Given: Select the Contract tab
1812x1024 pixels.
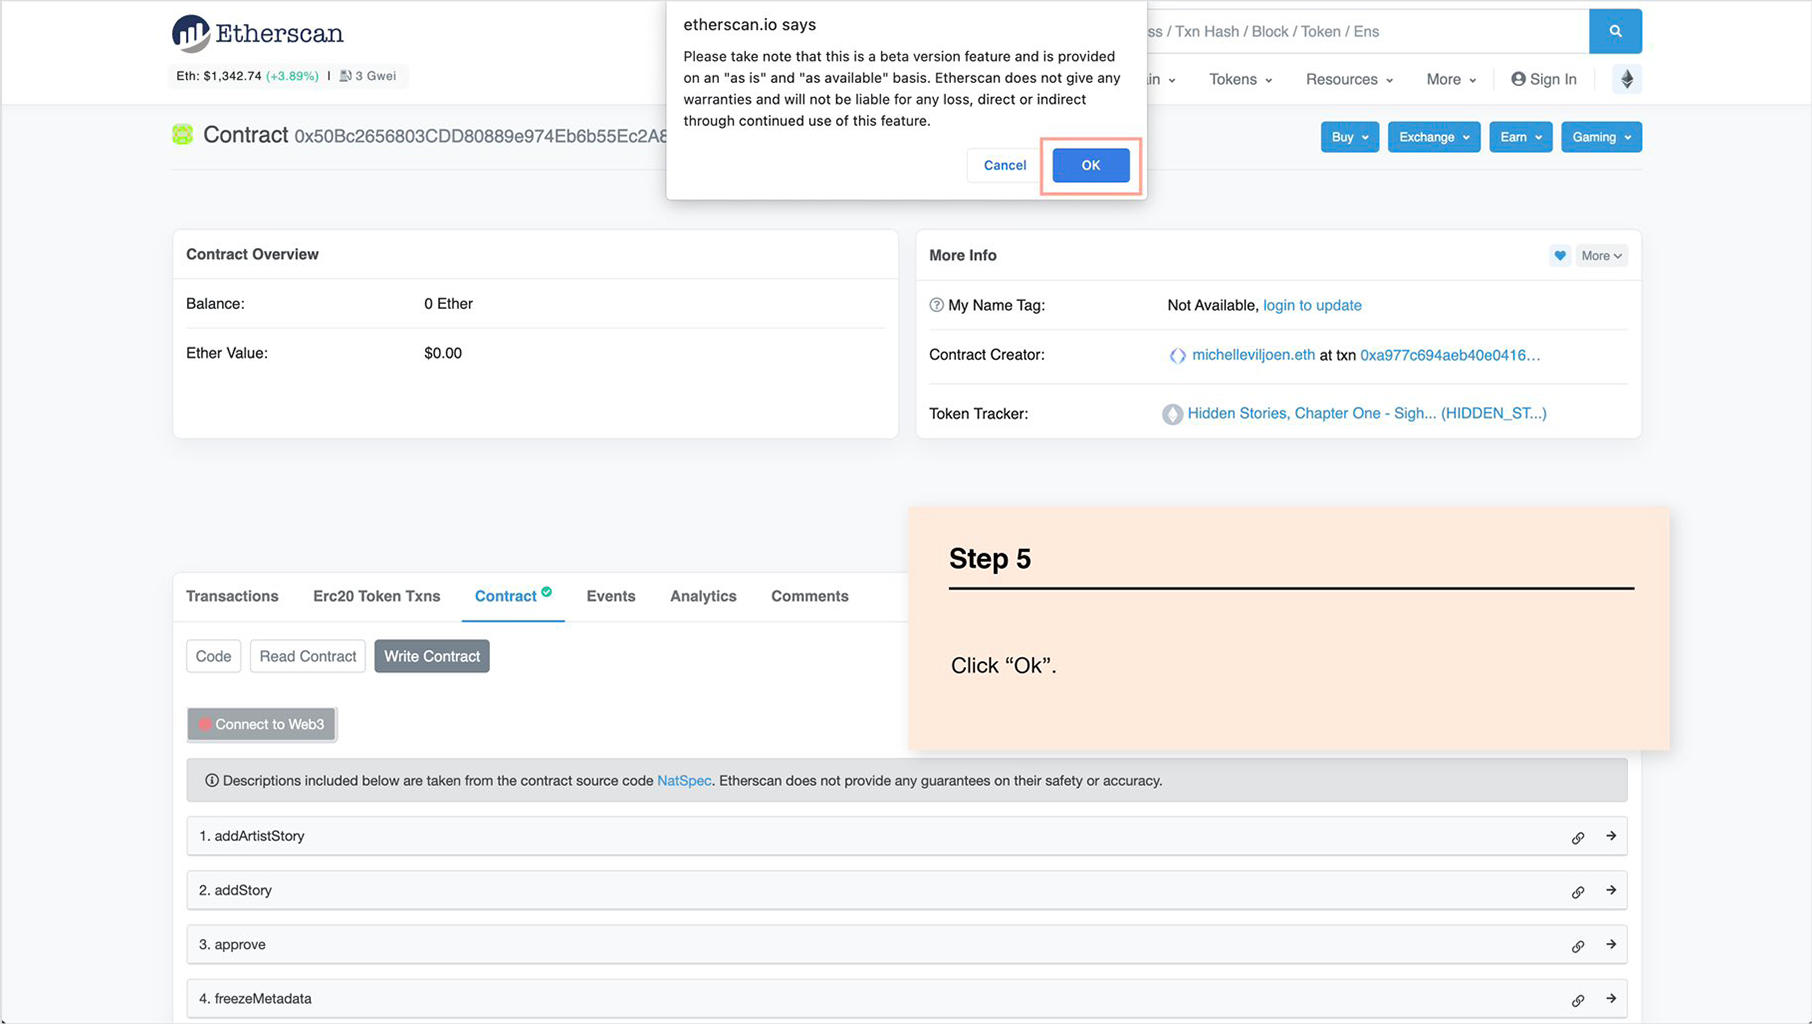Looking at the screenshot, I should [513, 596].
